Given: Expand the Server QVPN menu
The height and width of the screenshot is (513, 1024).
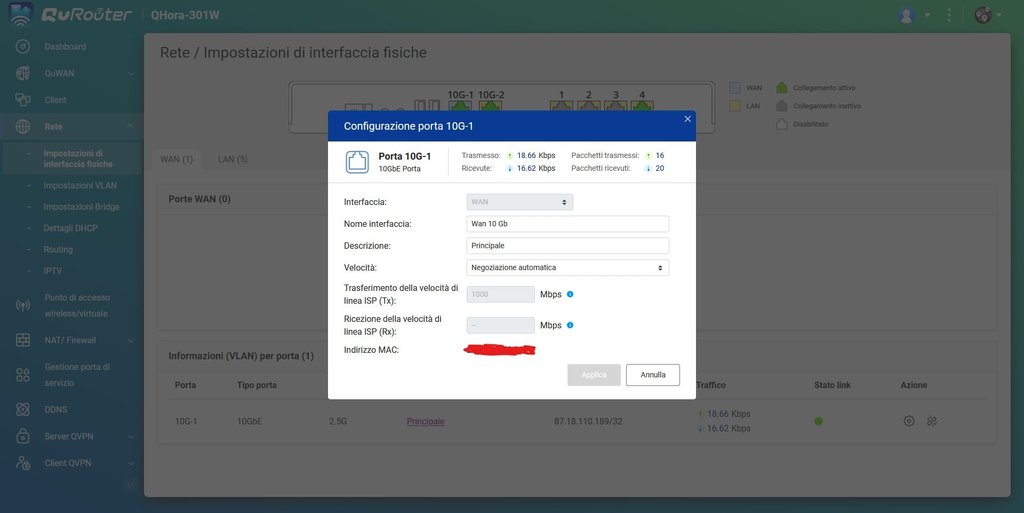Looking at the screenshot, I should coord(130,436).
